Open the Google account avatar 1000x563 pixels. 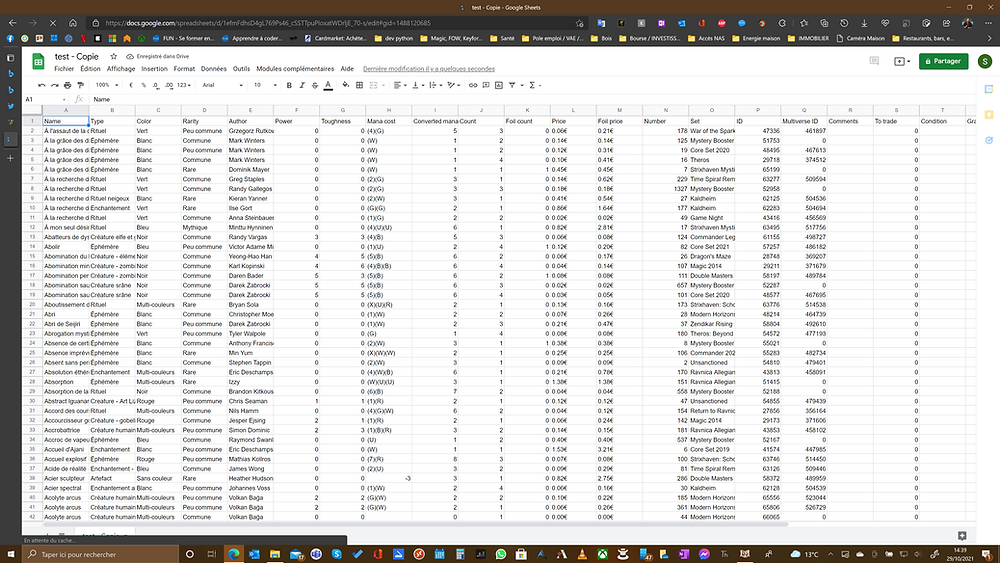coord(985,61)
